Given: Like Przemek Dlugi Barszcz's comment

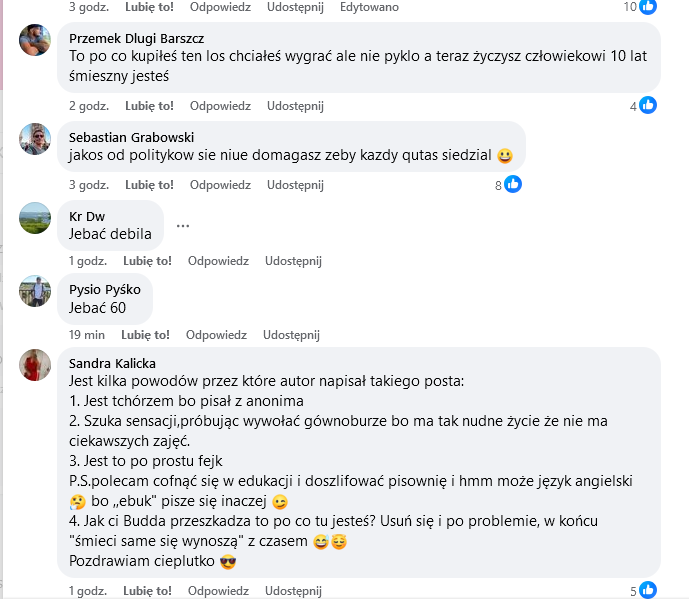Looking at the screenshot, I should point(149,105).
